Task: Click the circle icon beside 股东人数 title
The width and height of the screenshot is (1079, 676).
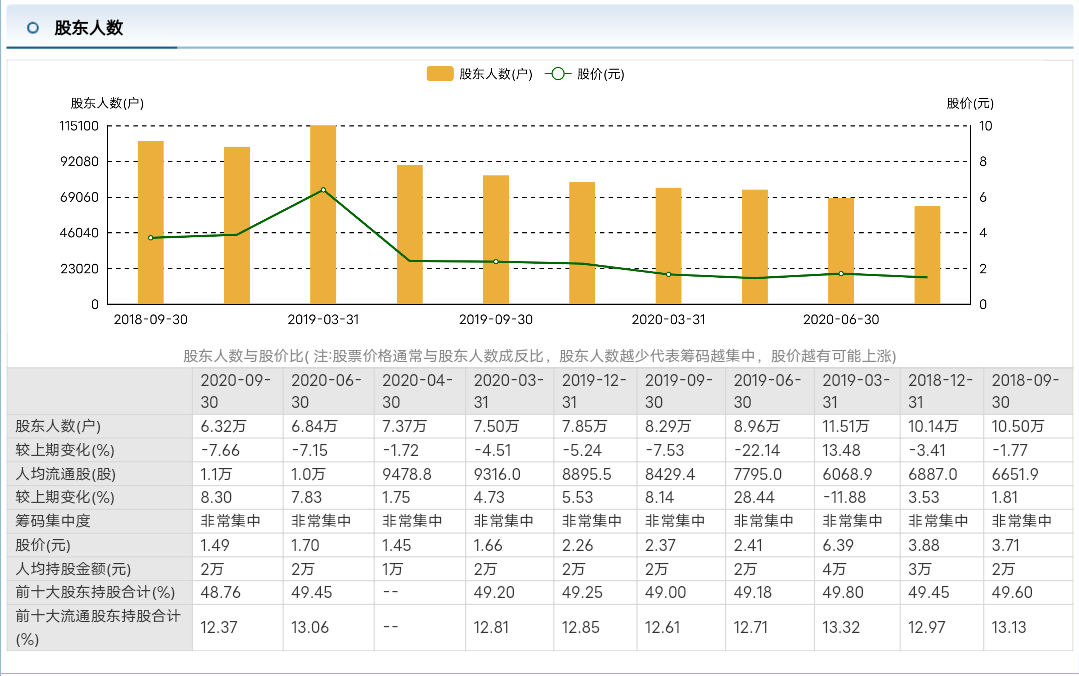Action: [x=32, y=28]
